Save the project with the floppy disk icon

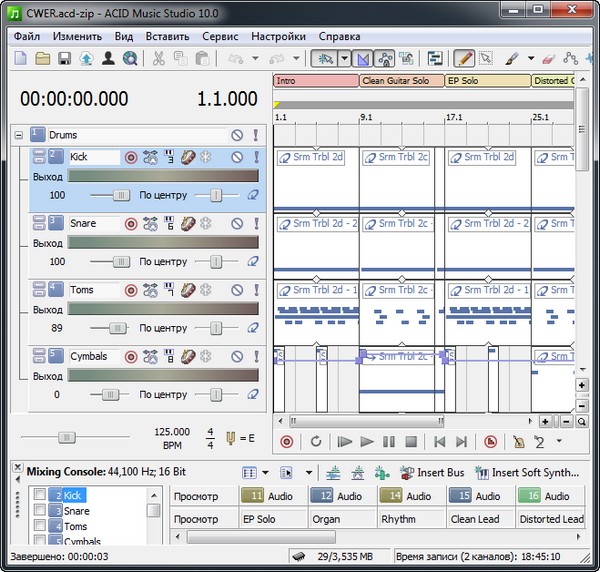click(x=64, y=59)
